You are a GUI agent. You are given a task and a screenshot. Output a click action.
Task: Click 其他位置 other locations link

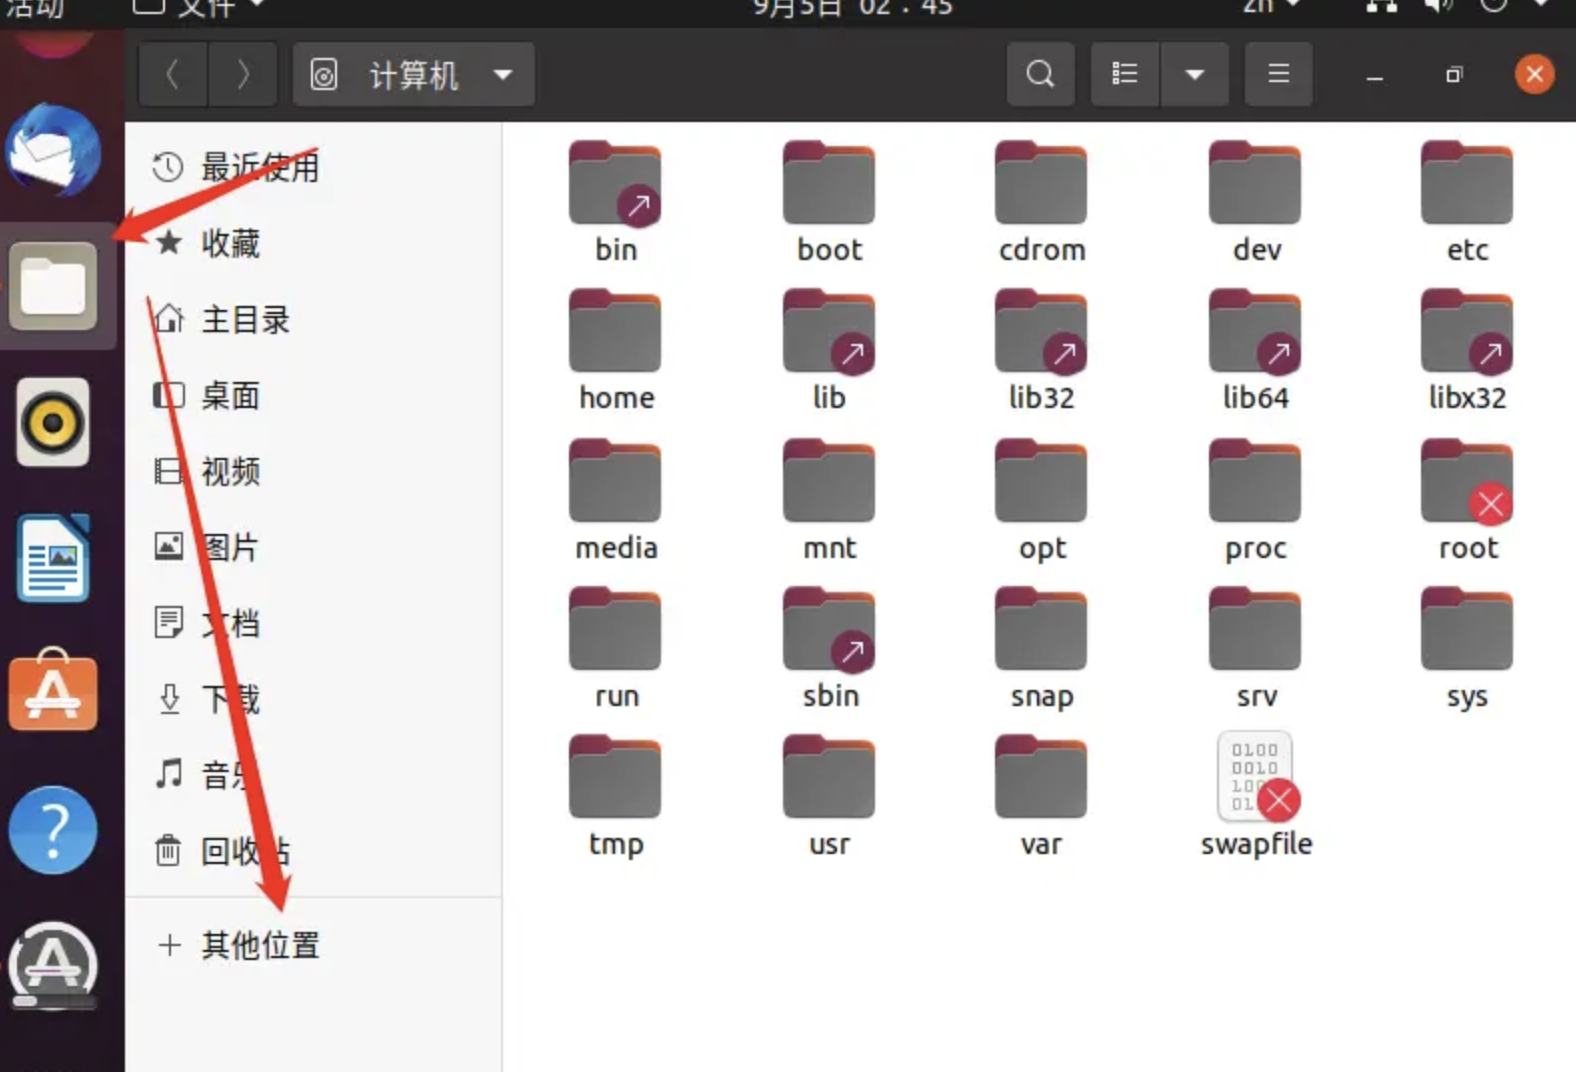point(260,945)
